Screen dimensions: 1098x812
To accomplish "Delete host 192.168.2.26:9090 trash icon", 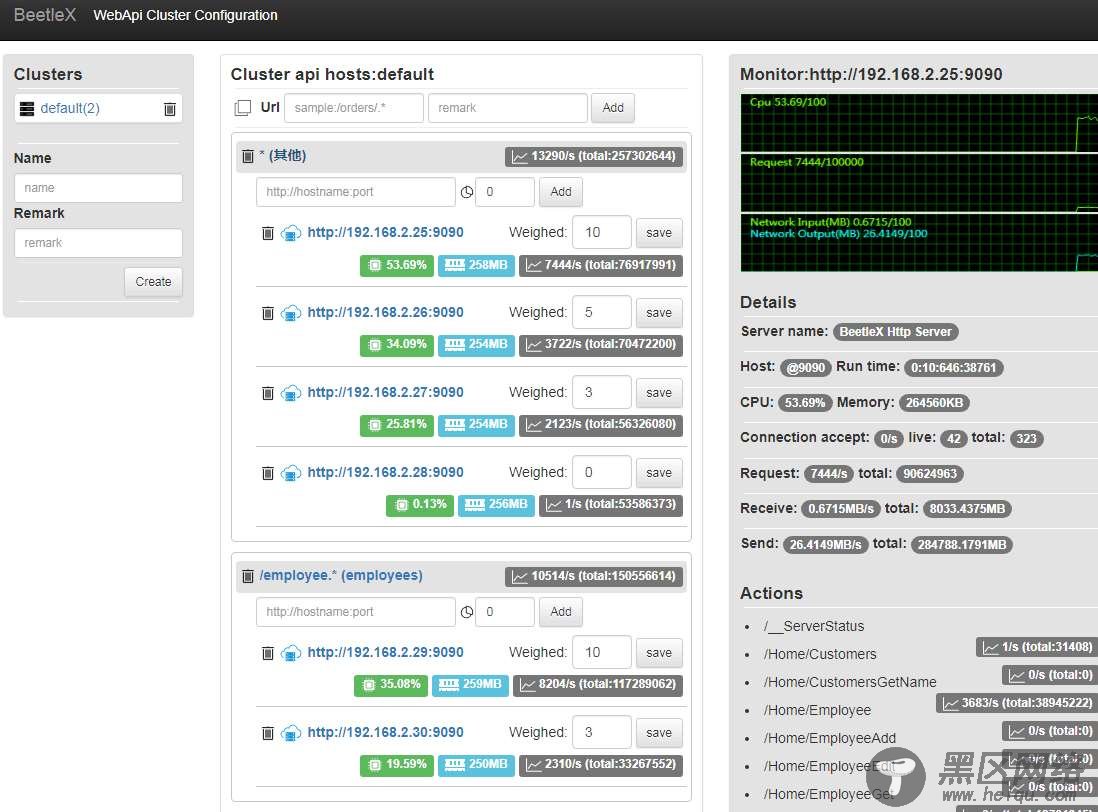I will coord(267,312).
